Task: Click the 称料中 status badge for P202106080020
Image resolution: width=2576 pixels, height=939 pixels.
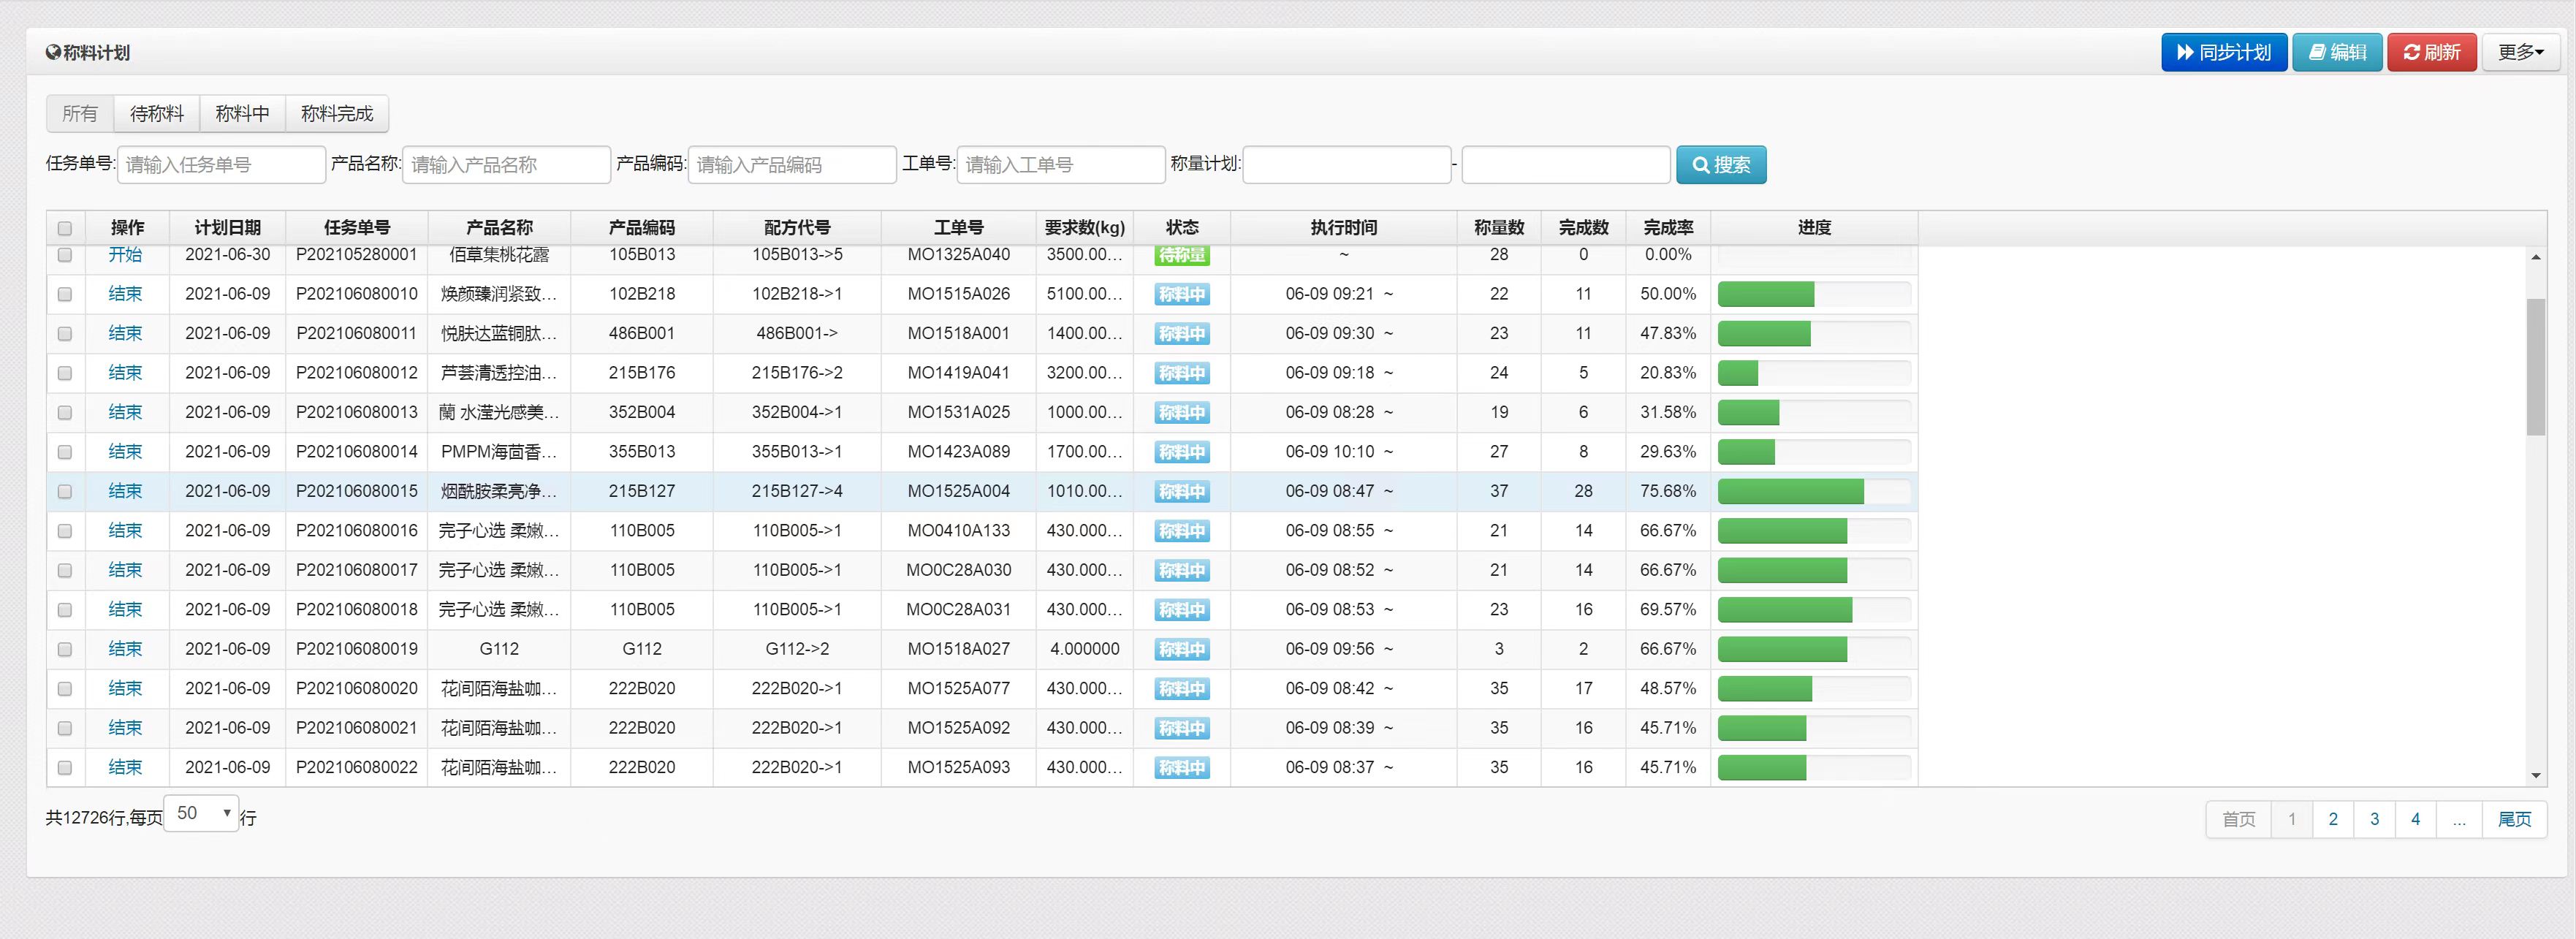Action: click(x=1182, y=689)
